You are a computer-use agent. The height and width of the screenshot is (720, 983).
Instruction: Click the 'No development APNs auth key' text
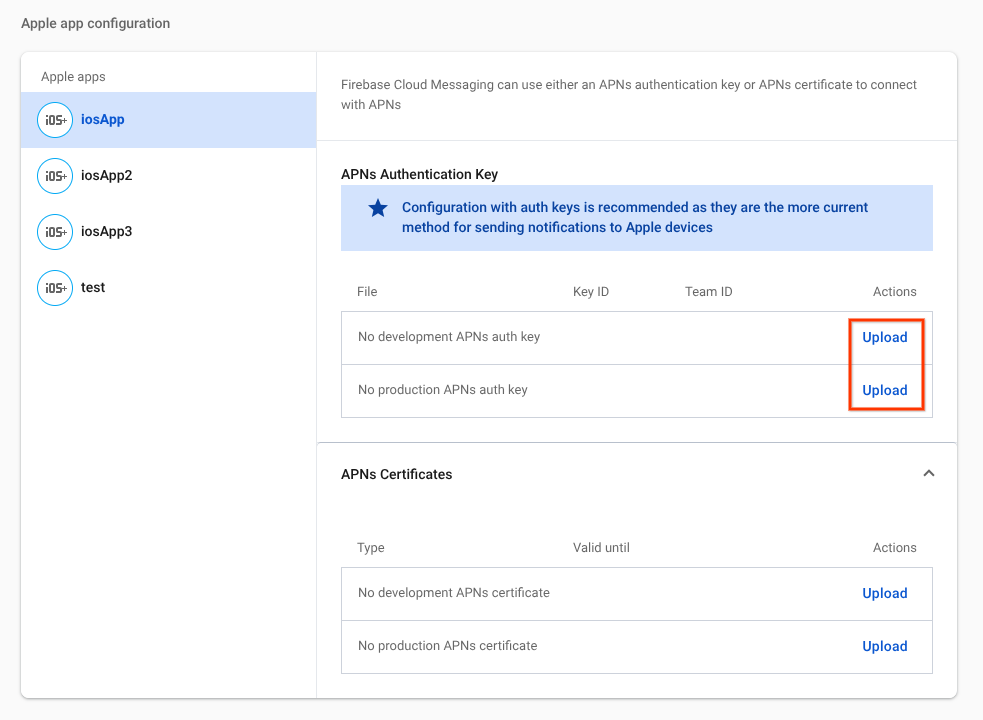(x=449, y=338)
